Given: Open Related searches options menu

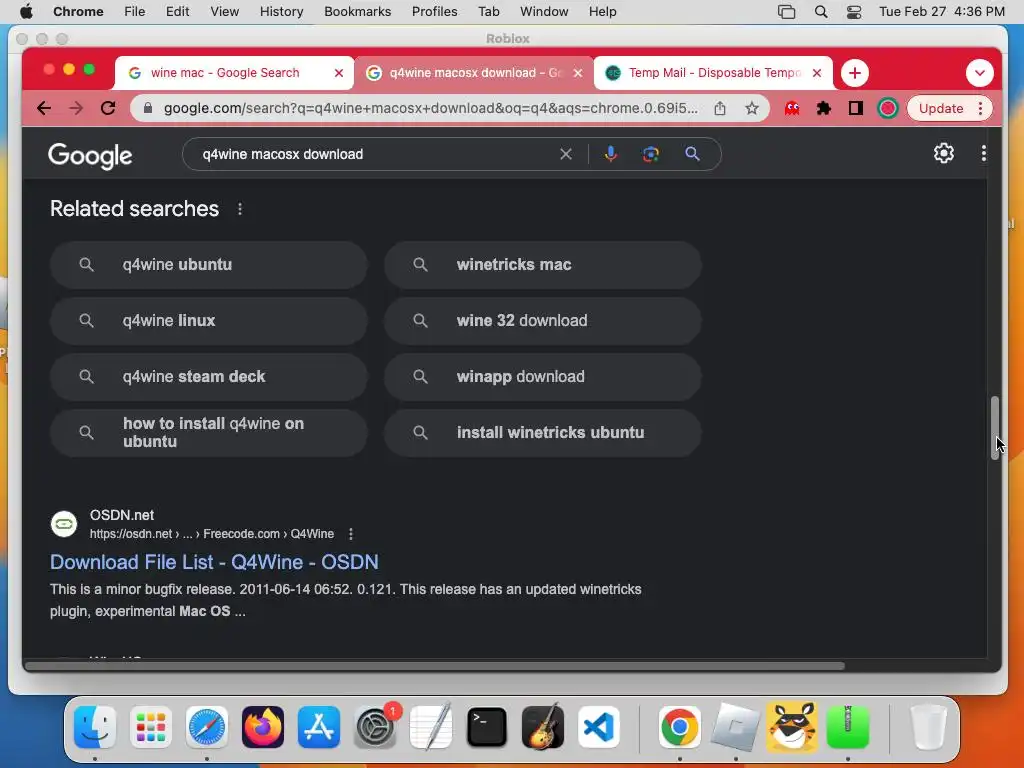Looking at the screenshot, I should click(240, 209).
